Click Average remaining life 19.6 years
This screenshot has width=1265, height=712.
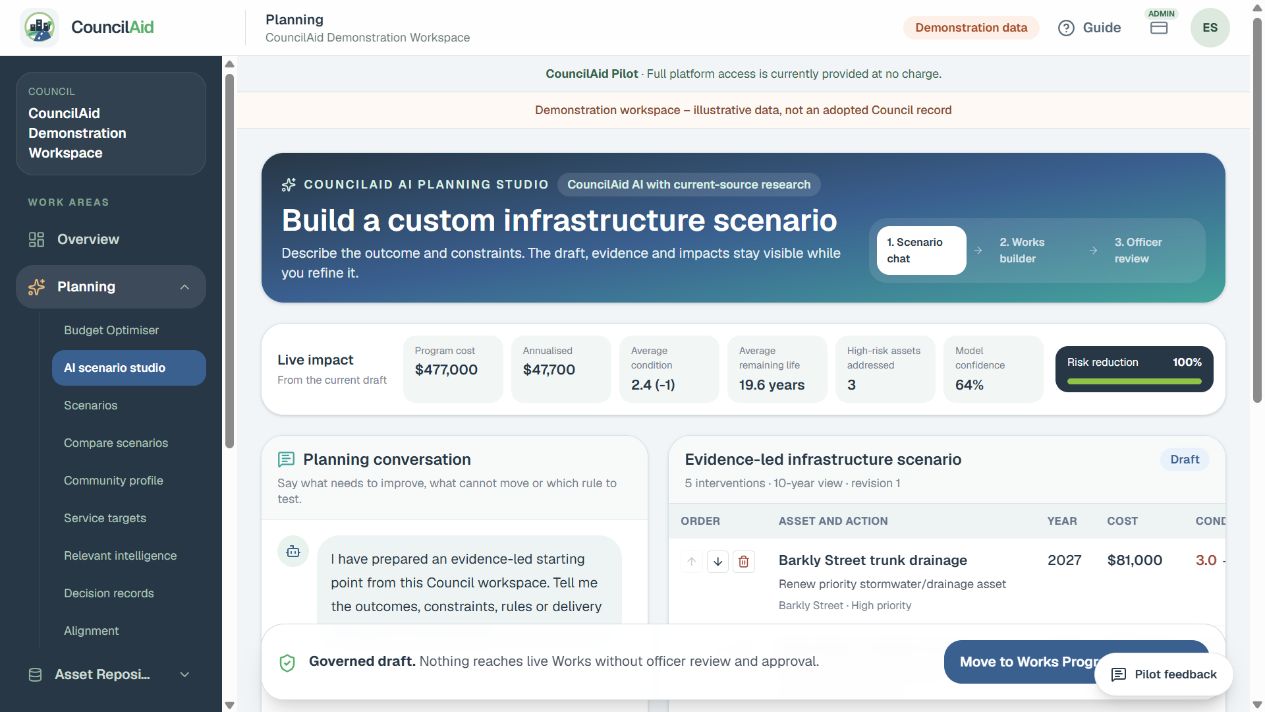click(x=777, y=369)
